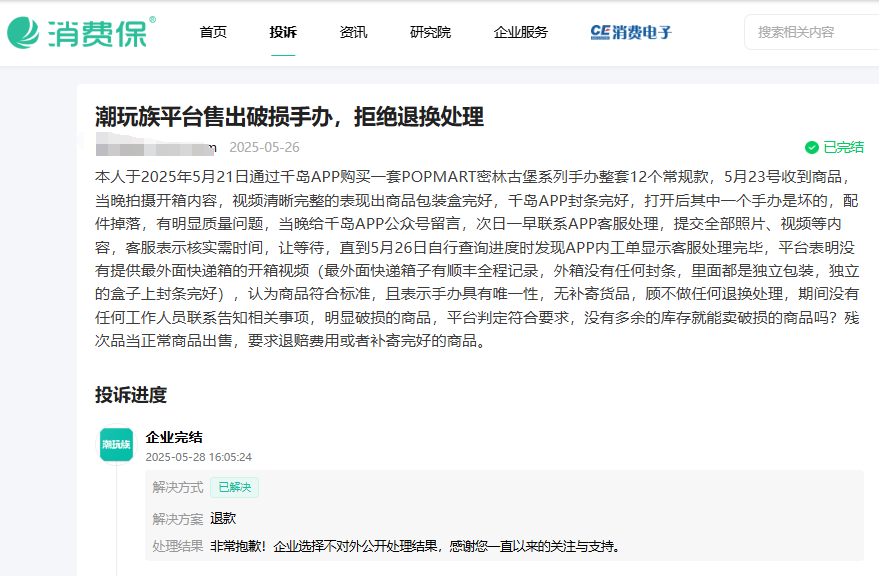Click the 企业完结 progress heading
The height and width of the screenshot is (576, 879).
[x=174, y=437]
